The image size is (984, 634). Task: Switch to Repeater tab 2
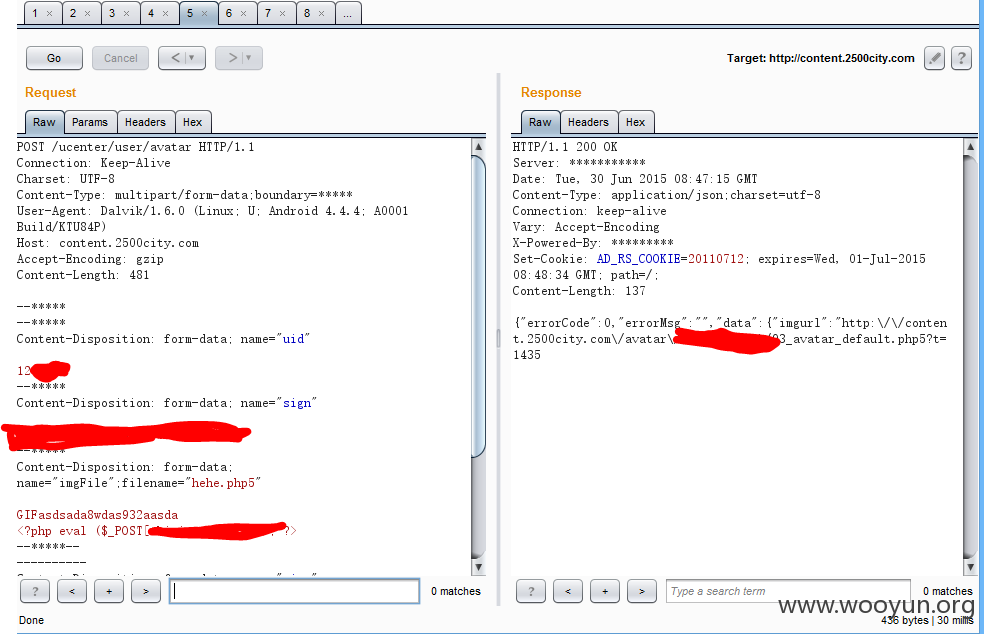click(x=73, y=13)
